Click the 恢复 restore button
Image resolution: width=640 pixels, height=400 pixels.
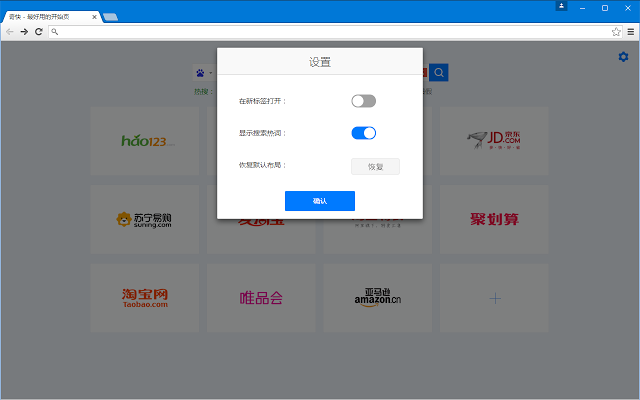pos(375,166)
